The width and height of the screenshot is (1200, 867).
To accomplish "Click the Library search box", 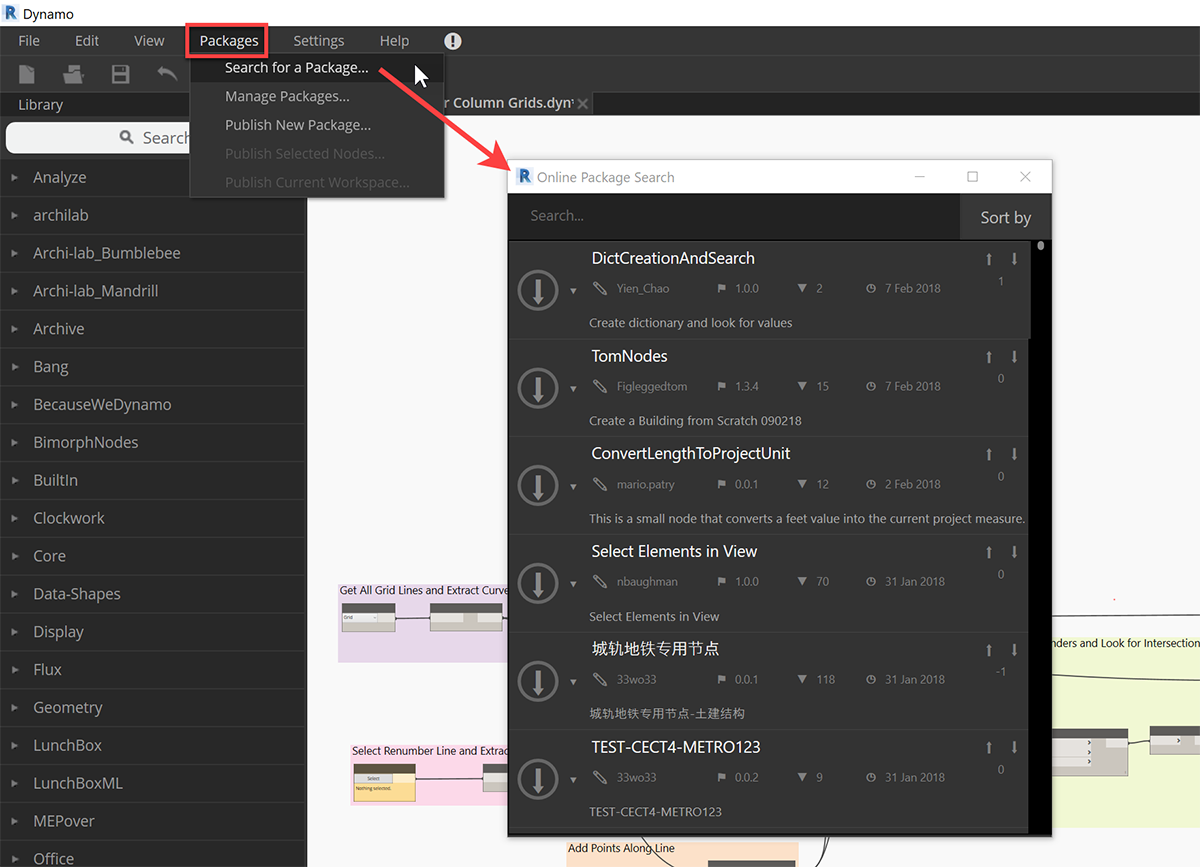I will coord(98,138).
